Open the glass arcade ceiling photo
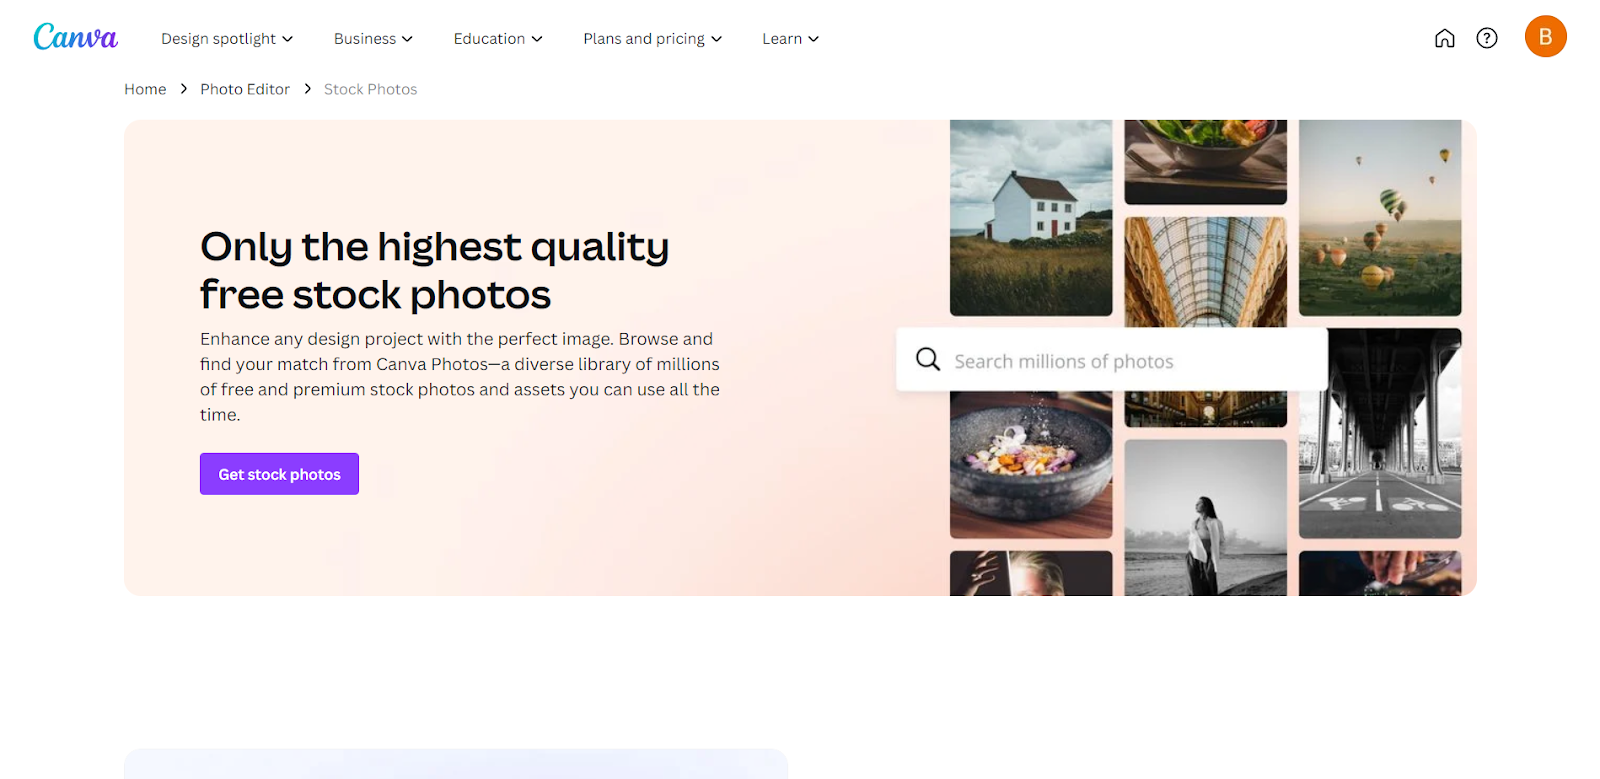Viewport: 1600px width, 779px height. (1205, 272)
